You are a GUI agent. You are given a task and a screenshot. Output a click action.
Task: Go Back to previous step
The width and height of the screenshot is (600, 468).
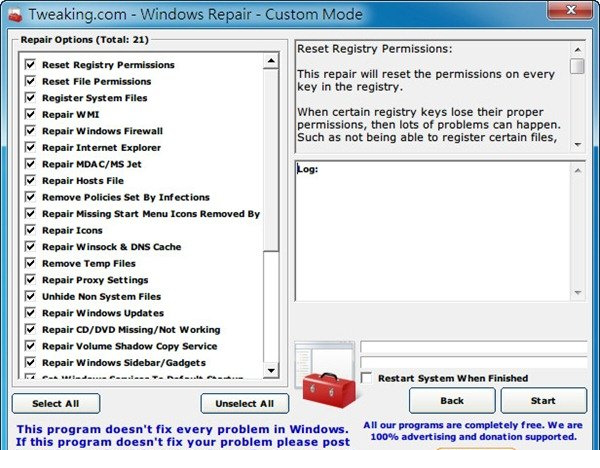click(x=452, y=401)
